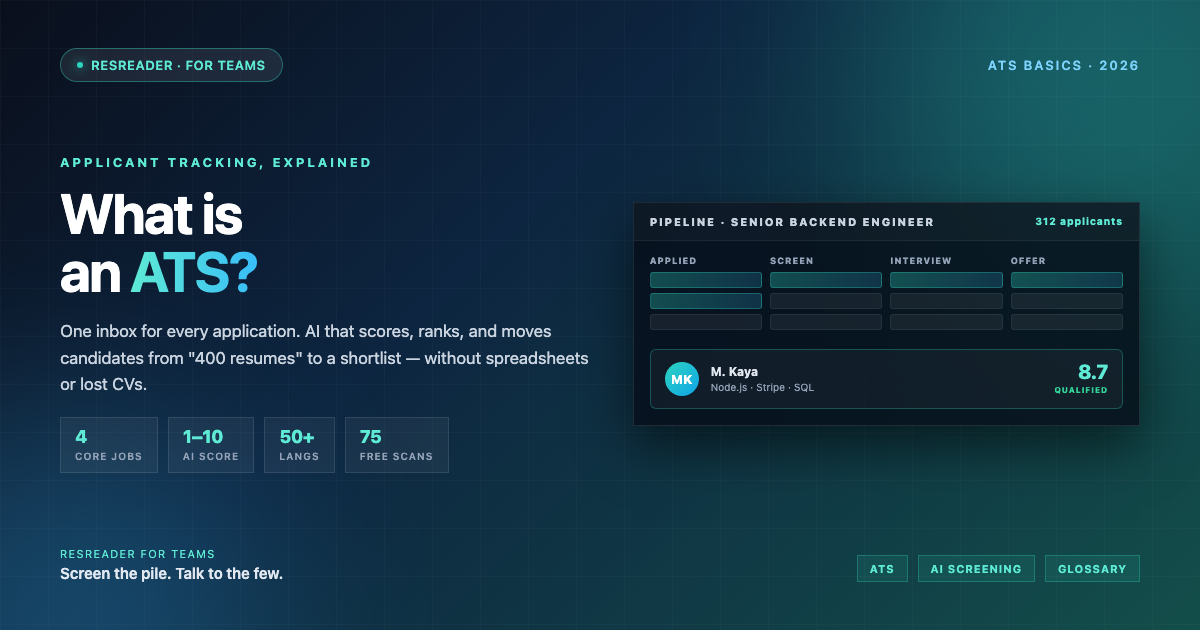Viewport: 1200px width, 630px height.
Task: Click the highlighted bar under SCREEN
Action: (826, 280)
